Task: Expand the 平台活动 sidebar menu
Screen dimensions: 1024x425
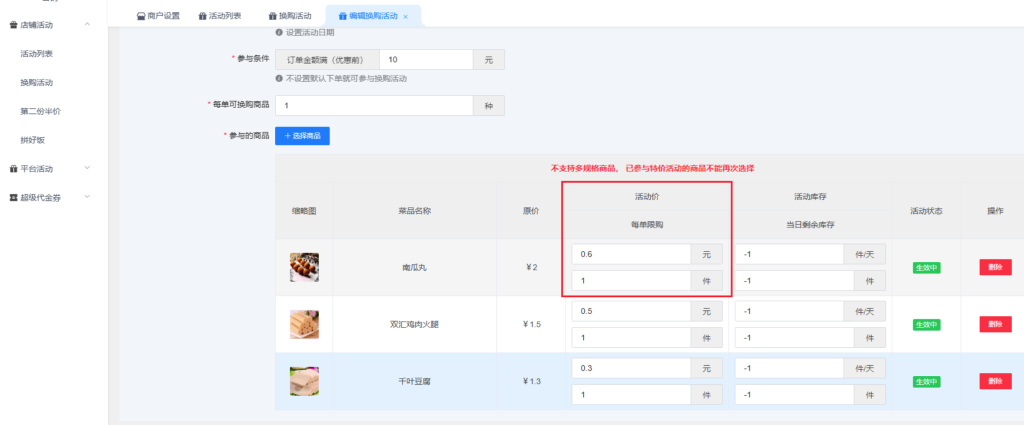Action: (x=88, y=169)
